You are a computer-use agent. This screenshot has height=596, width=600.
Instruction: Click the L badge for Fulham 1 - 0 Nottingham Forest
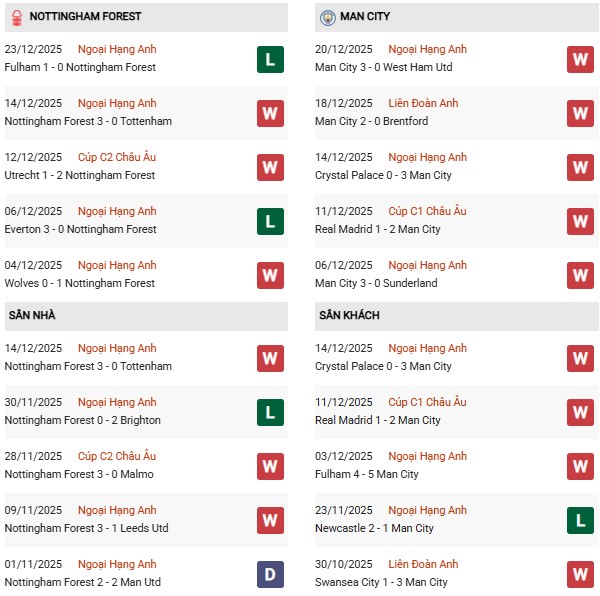270,60
